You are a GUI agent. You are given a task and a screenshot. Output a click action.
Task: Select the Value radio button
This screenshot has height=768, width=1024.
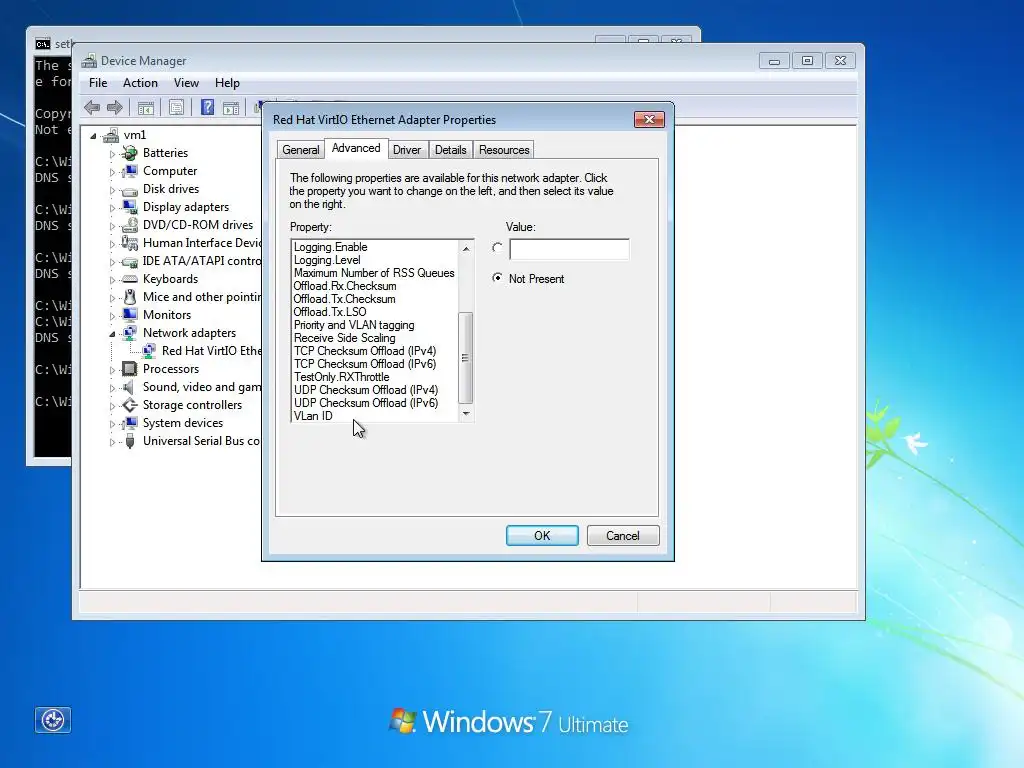click(x=498, y=248)
